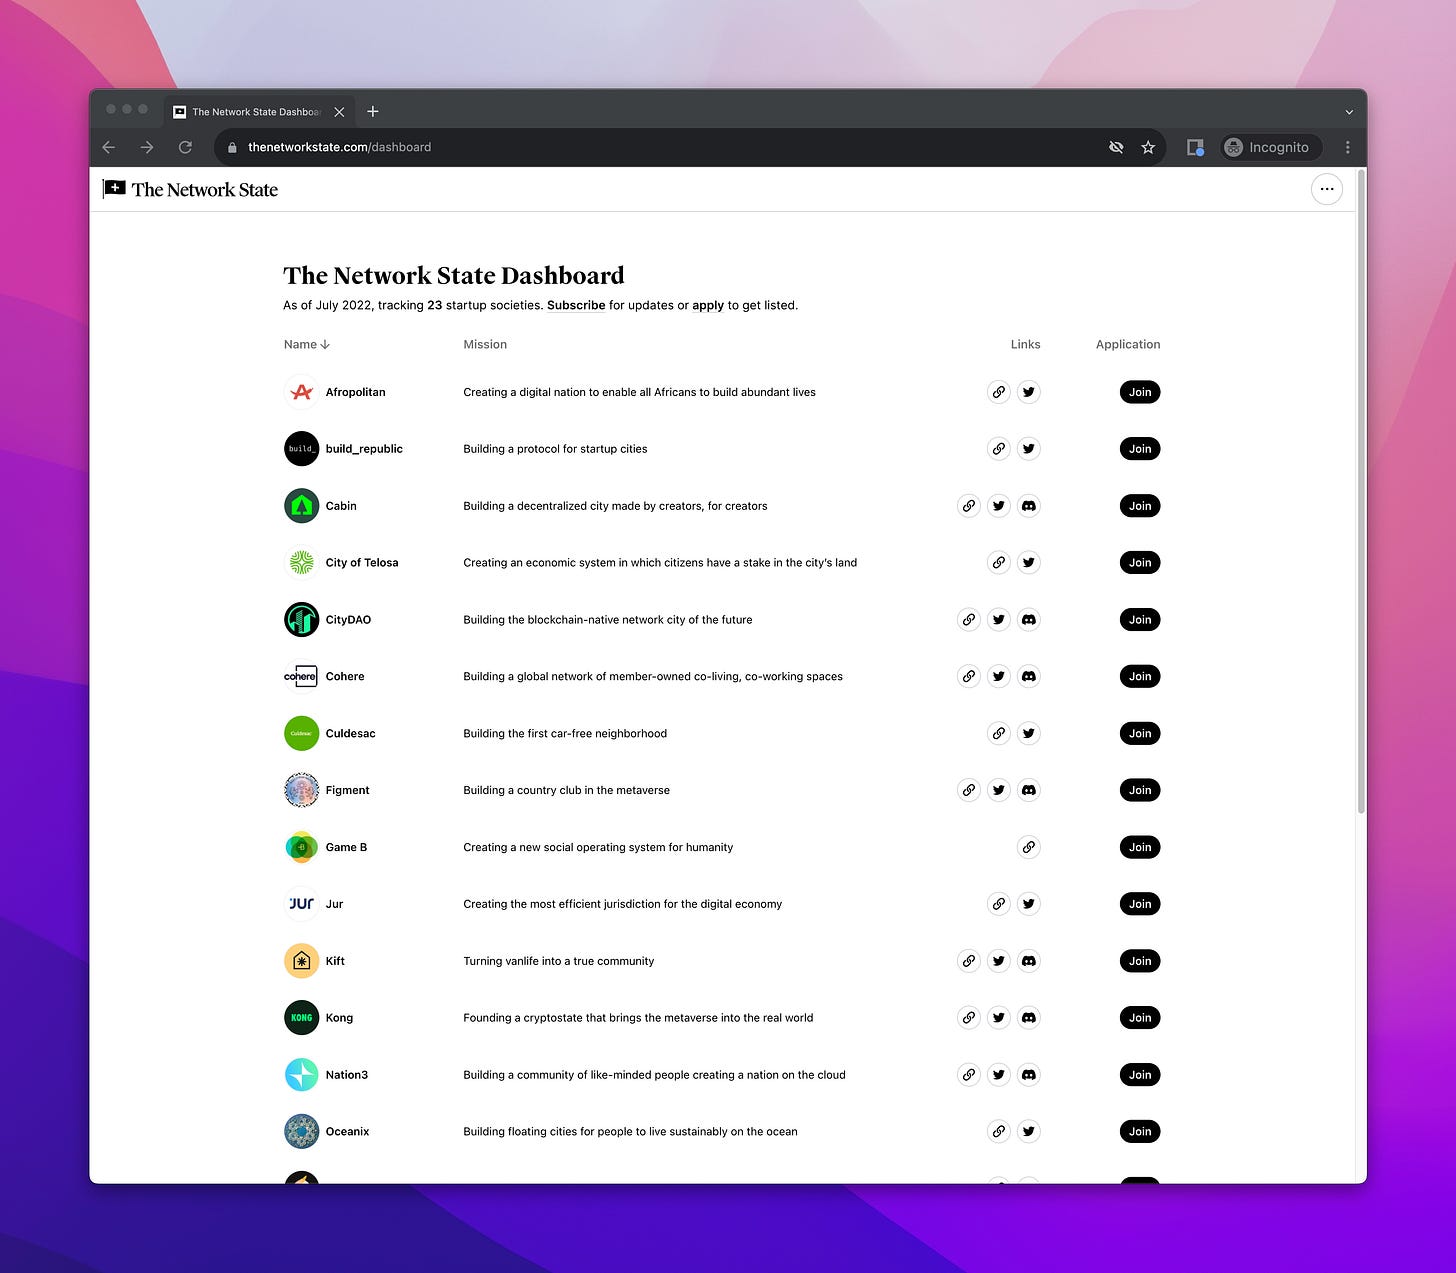This screenshot has height=1273, width=1456.
Task: Open Cabin Discord icon
Action: coord(1028,506)
